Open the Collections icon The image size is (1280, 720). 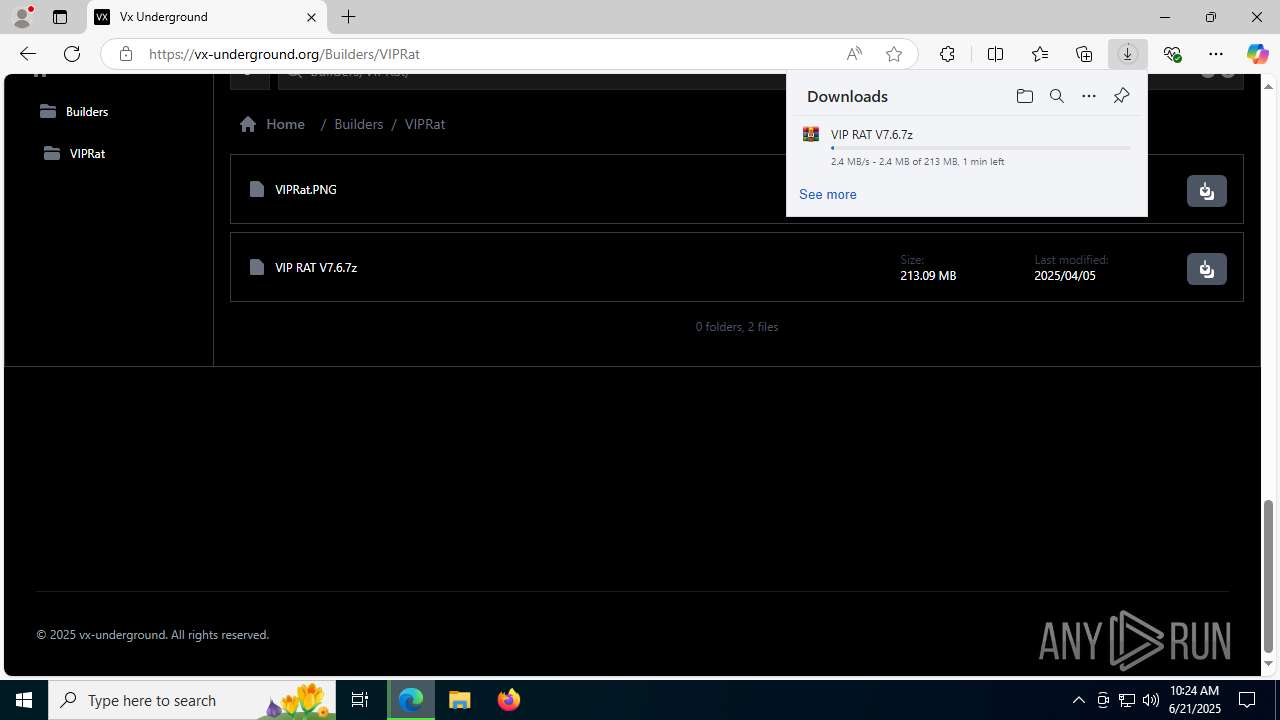(1084, 54)
